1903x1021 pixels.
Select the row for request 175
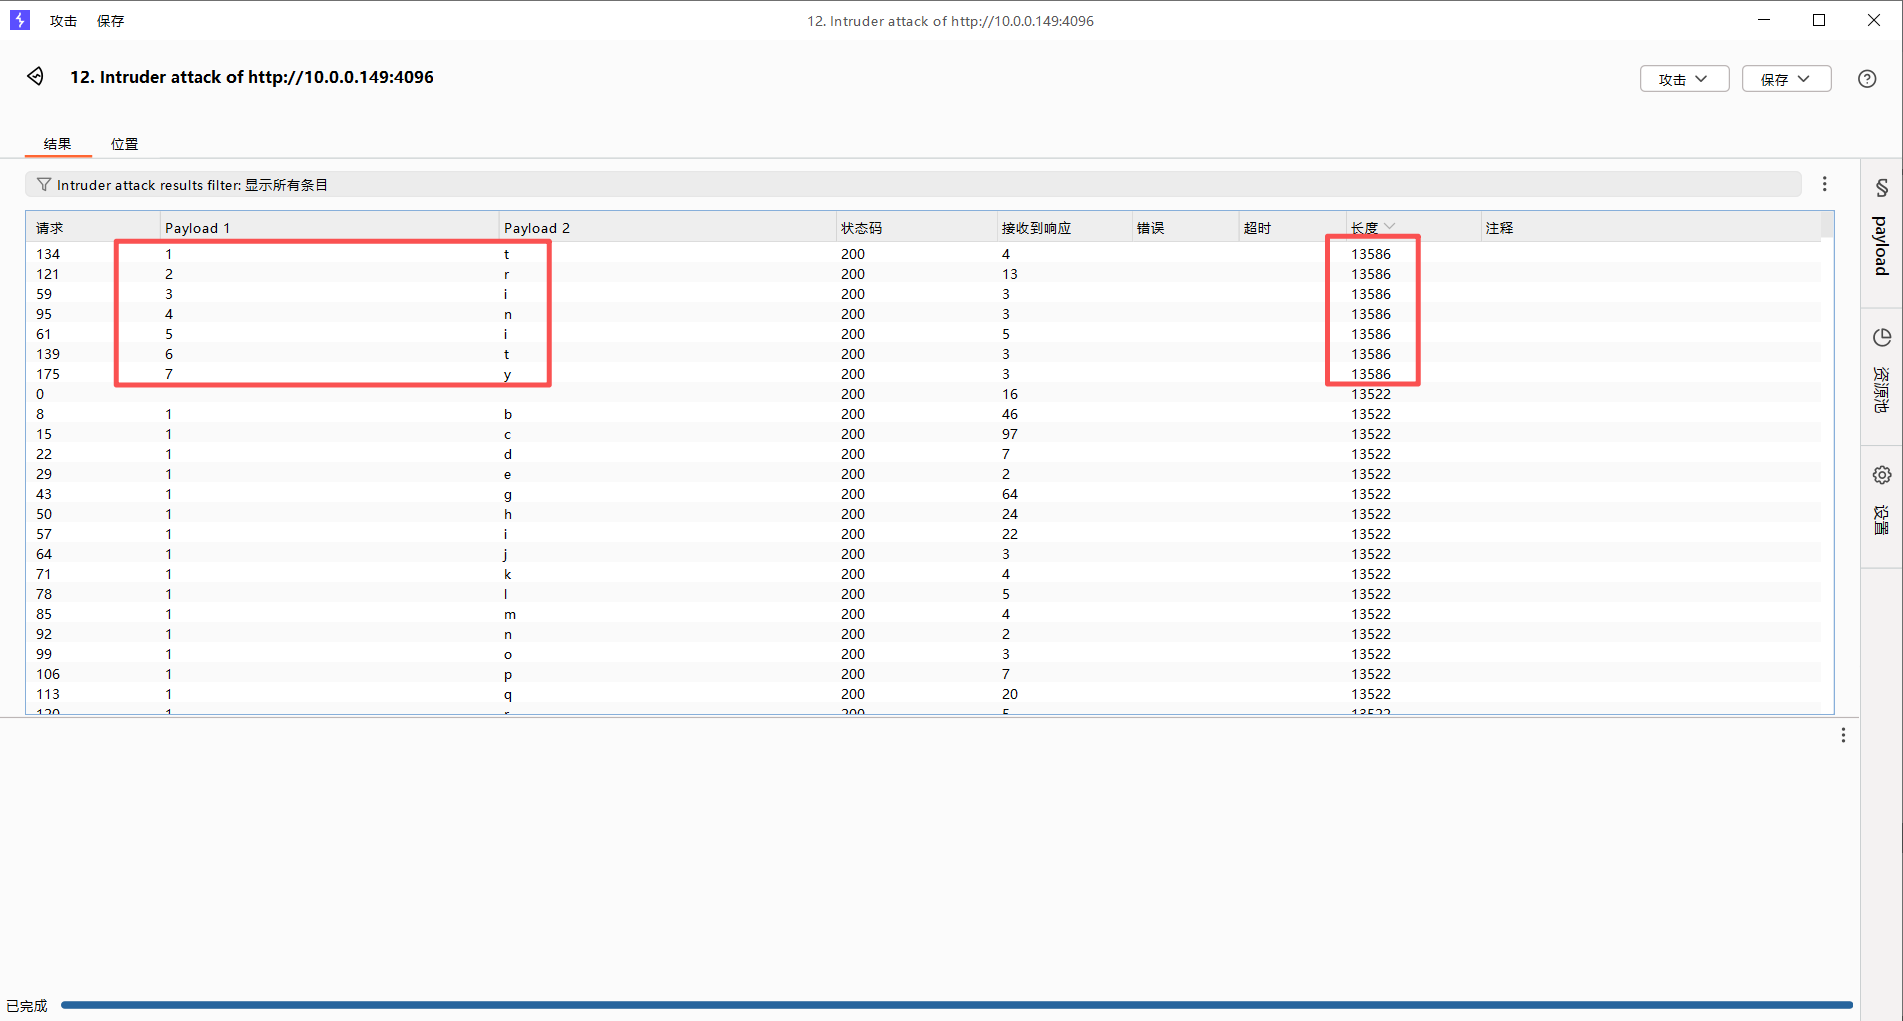(x=923, y=374)
